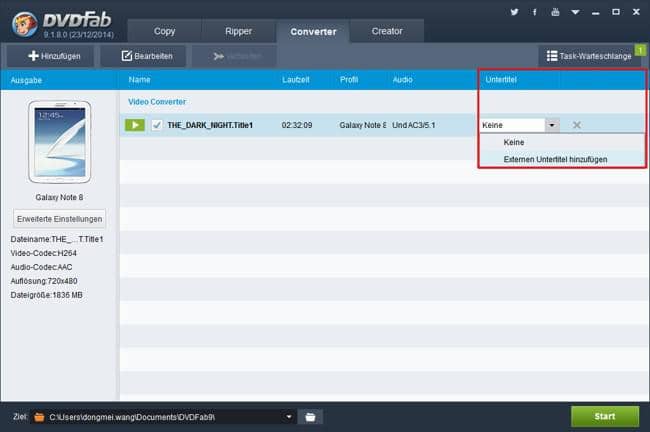Play preview of THE_DARK_NIGHT.Title1
Viewport: 650px width, 432px height.
point(135,125)
